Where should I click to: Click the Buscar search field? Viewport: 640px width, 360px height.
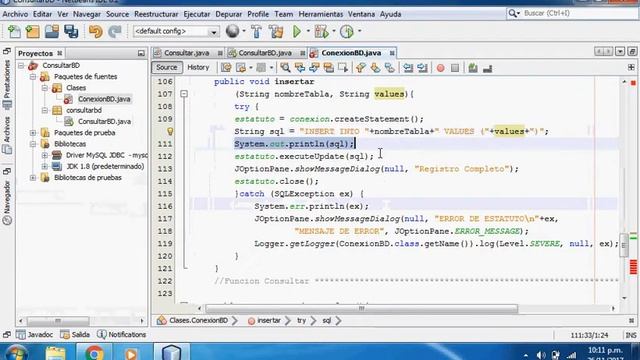572,13
